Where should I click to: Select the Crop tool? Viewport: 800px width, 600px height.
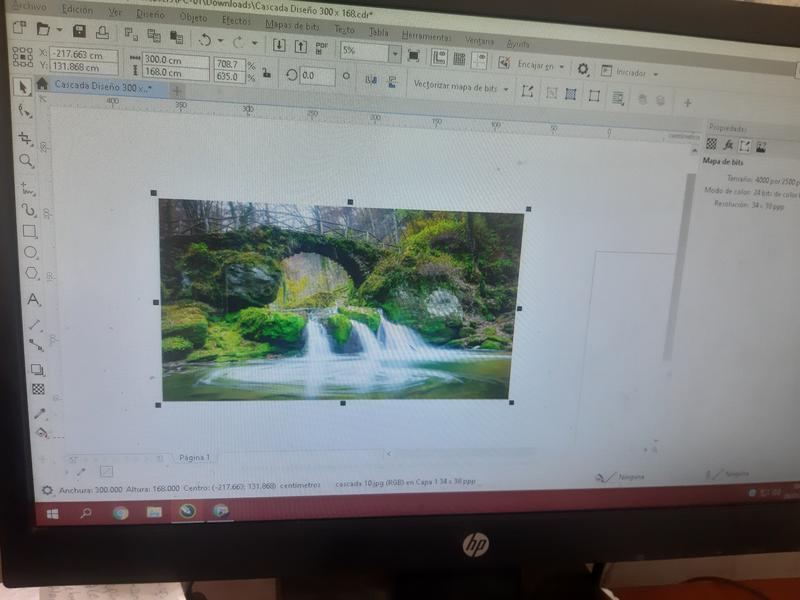25,137
